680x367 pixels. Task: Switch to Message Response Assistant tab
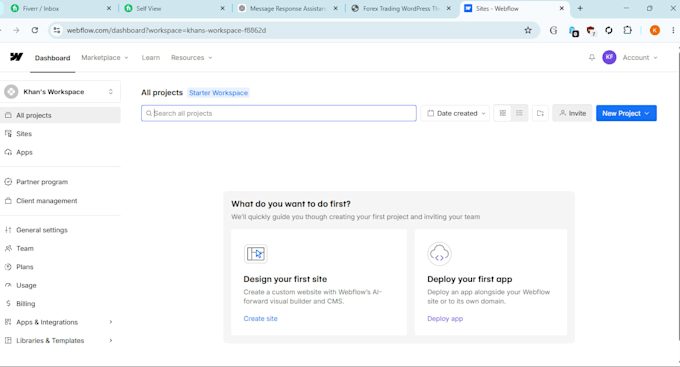287,8
